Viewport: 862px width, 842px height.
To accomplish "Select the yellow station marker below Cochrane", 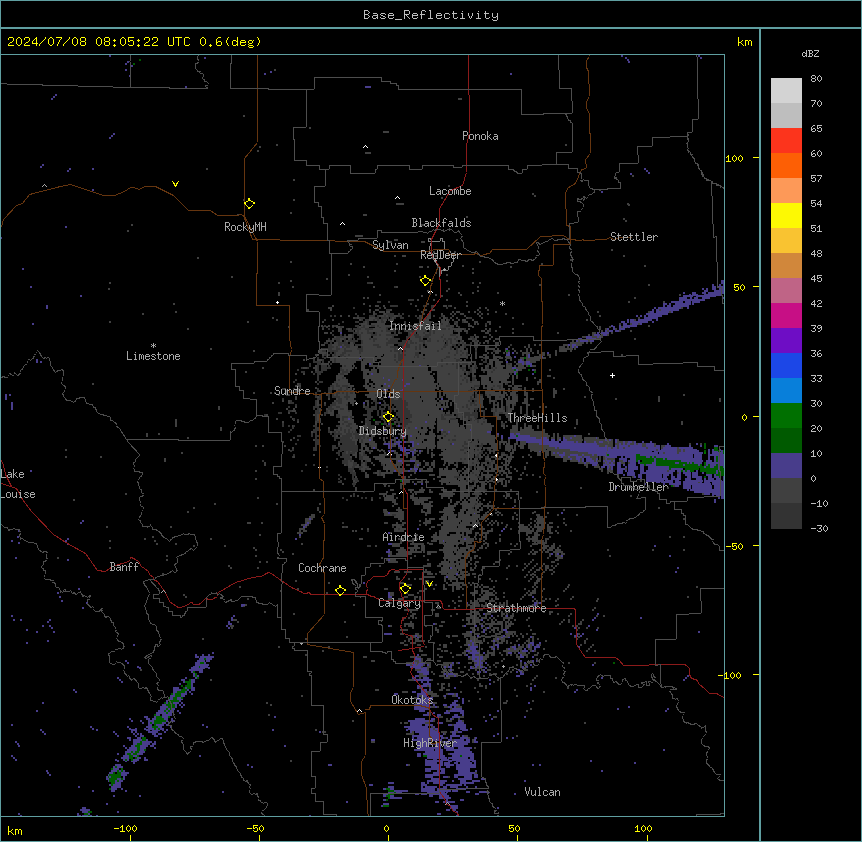I will [x=340, y=590].
